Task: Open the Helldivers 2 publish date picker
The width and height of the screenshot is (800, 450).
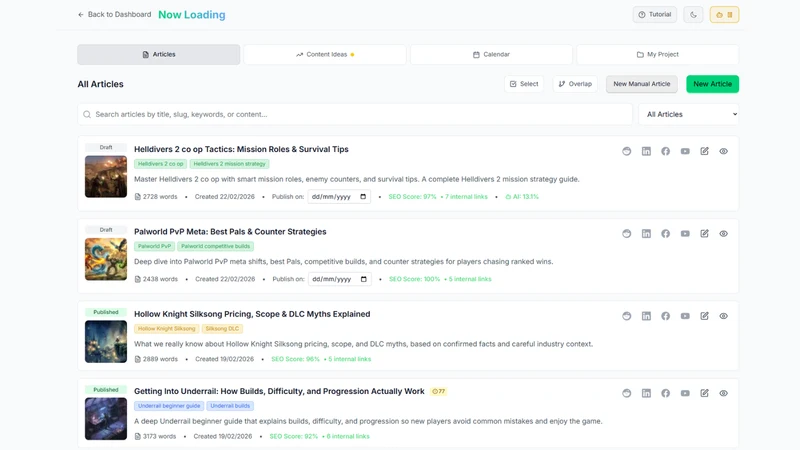Action: [363, 196]
